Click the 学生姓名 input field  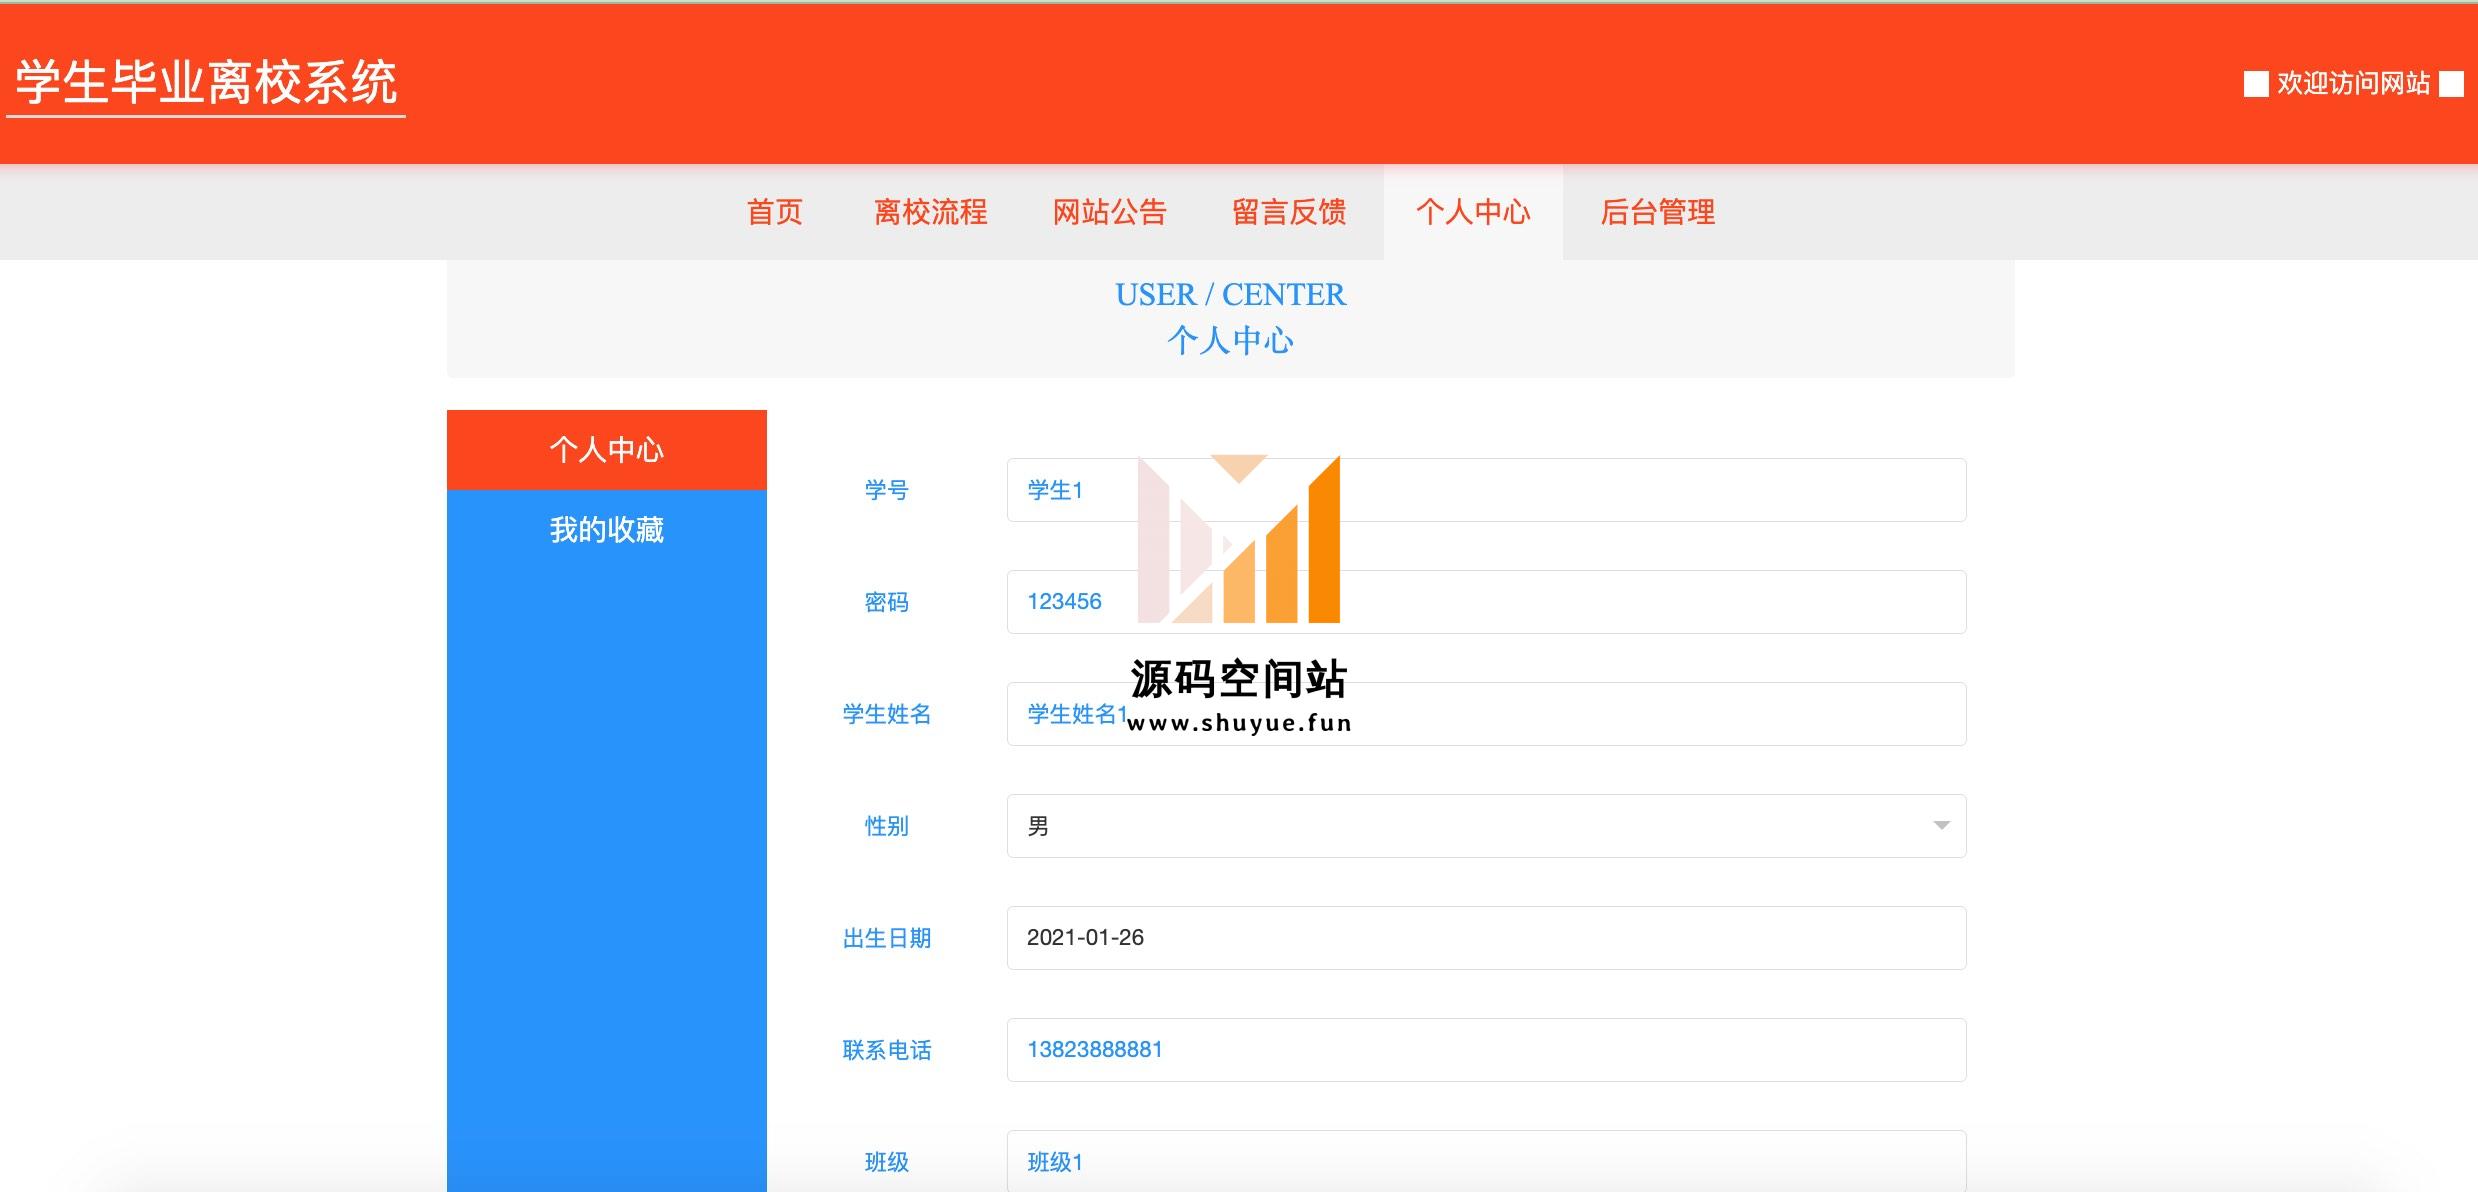point(1486,714)
